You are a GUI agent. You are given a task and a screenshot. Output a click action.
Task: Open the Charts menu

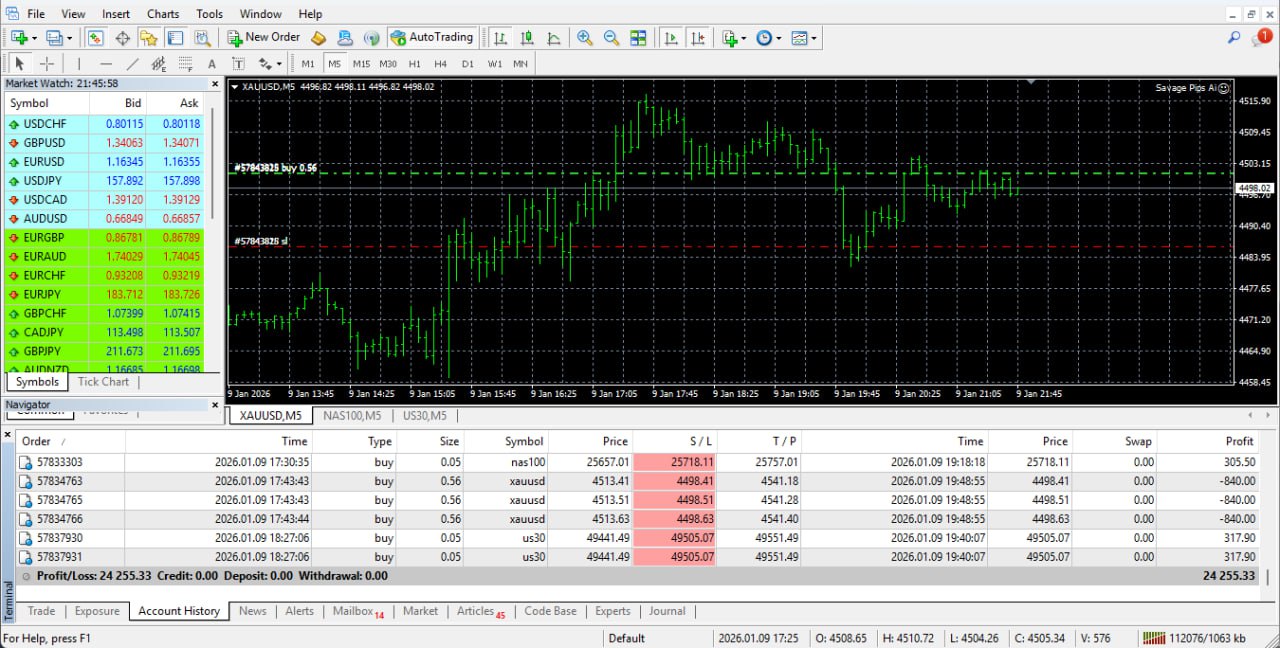pos(162,13)
